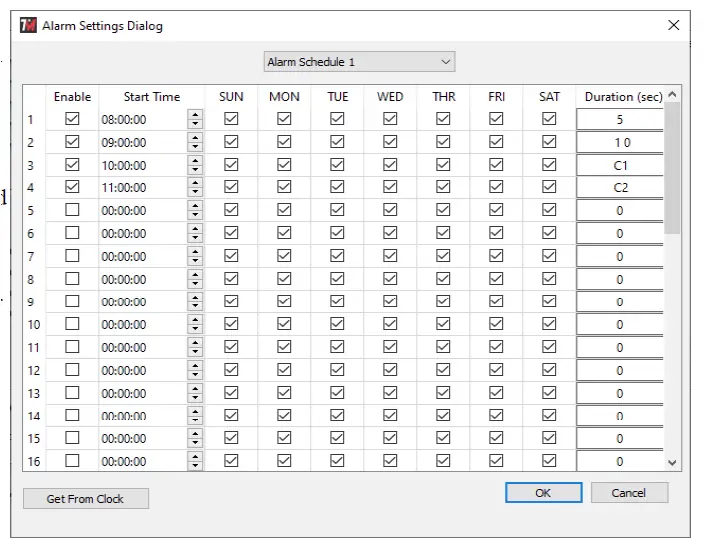Click row number 7 label
The height and width of the screenshot is (548, 705).
[31, 256]
